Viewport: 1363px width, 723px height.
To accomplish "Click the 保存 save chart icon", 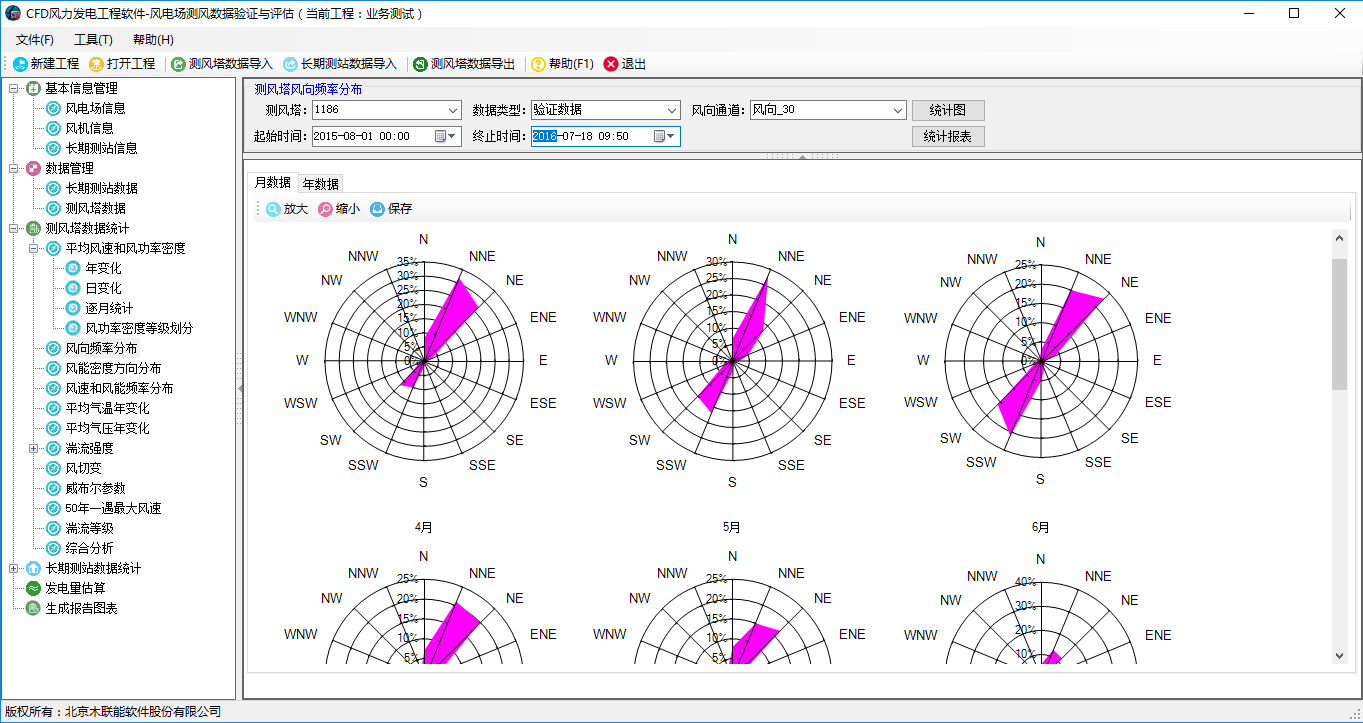I will [x=377, y=209].
